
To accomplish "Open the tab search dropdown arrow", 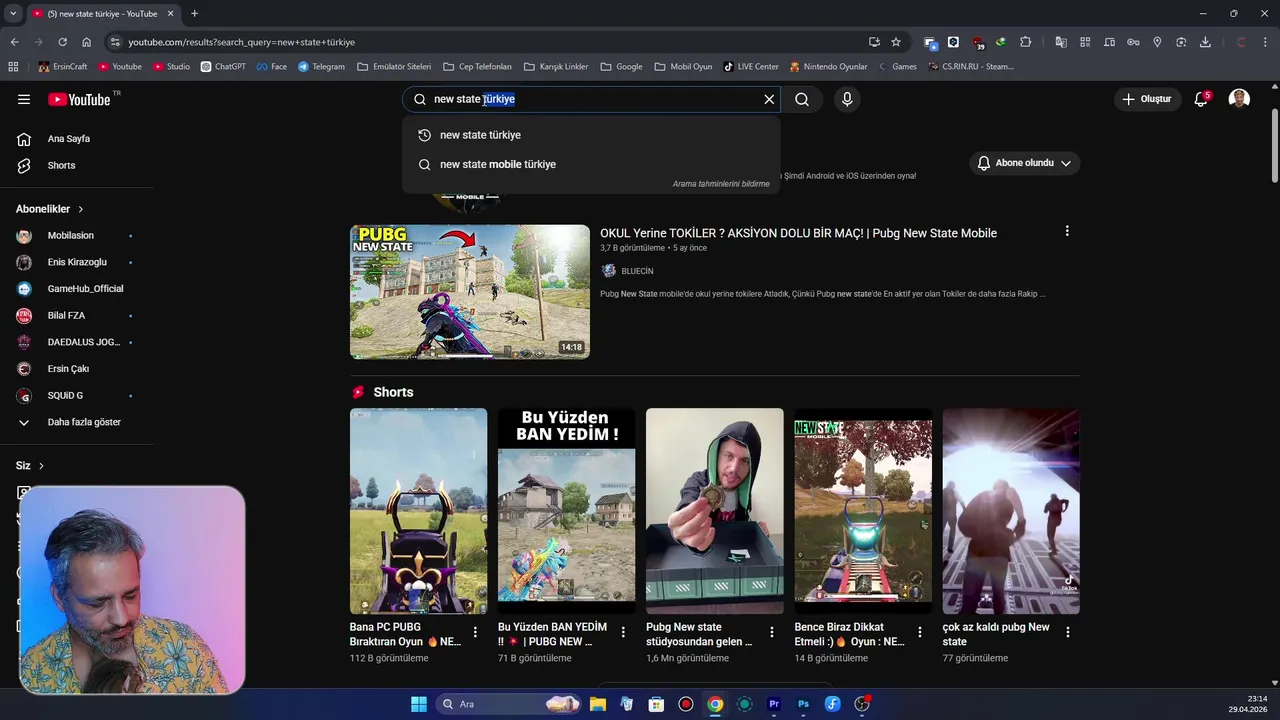I will [12, 13].
